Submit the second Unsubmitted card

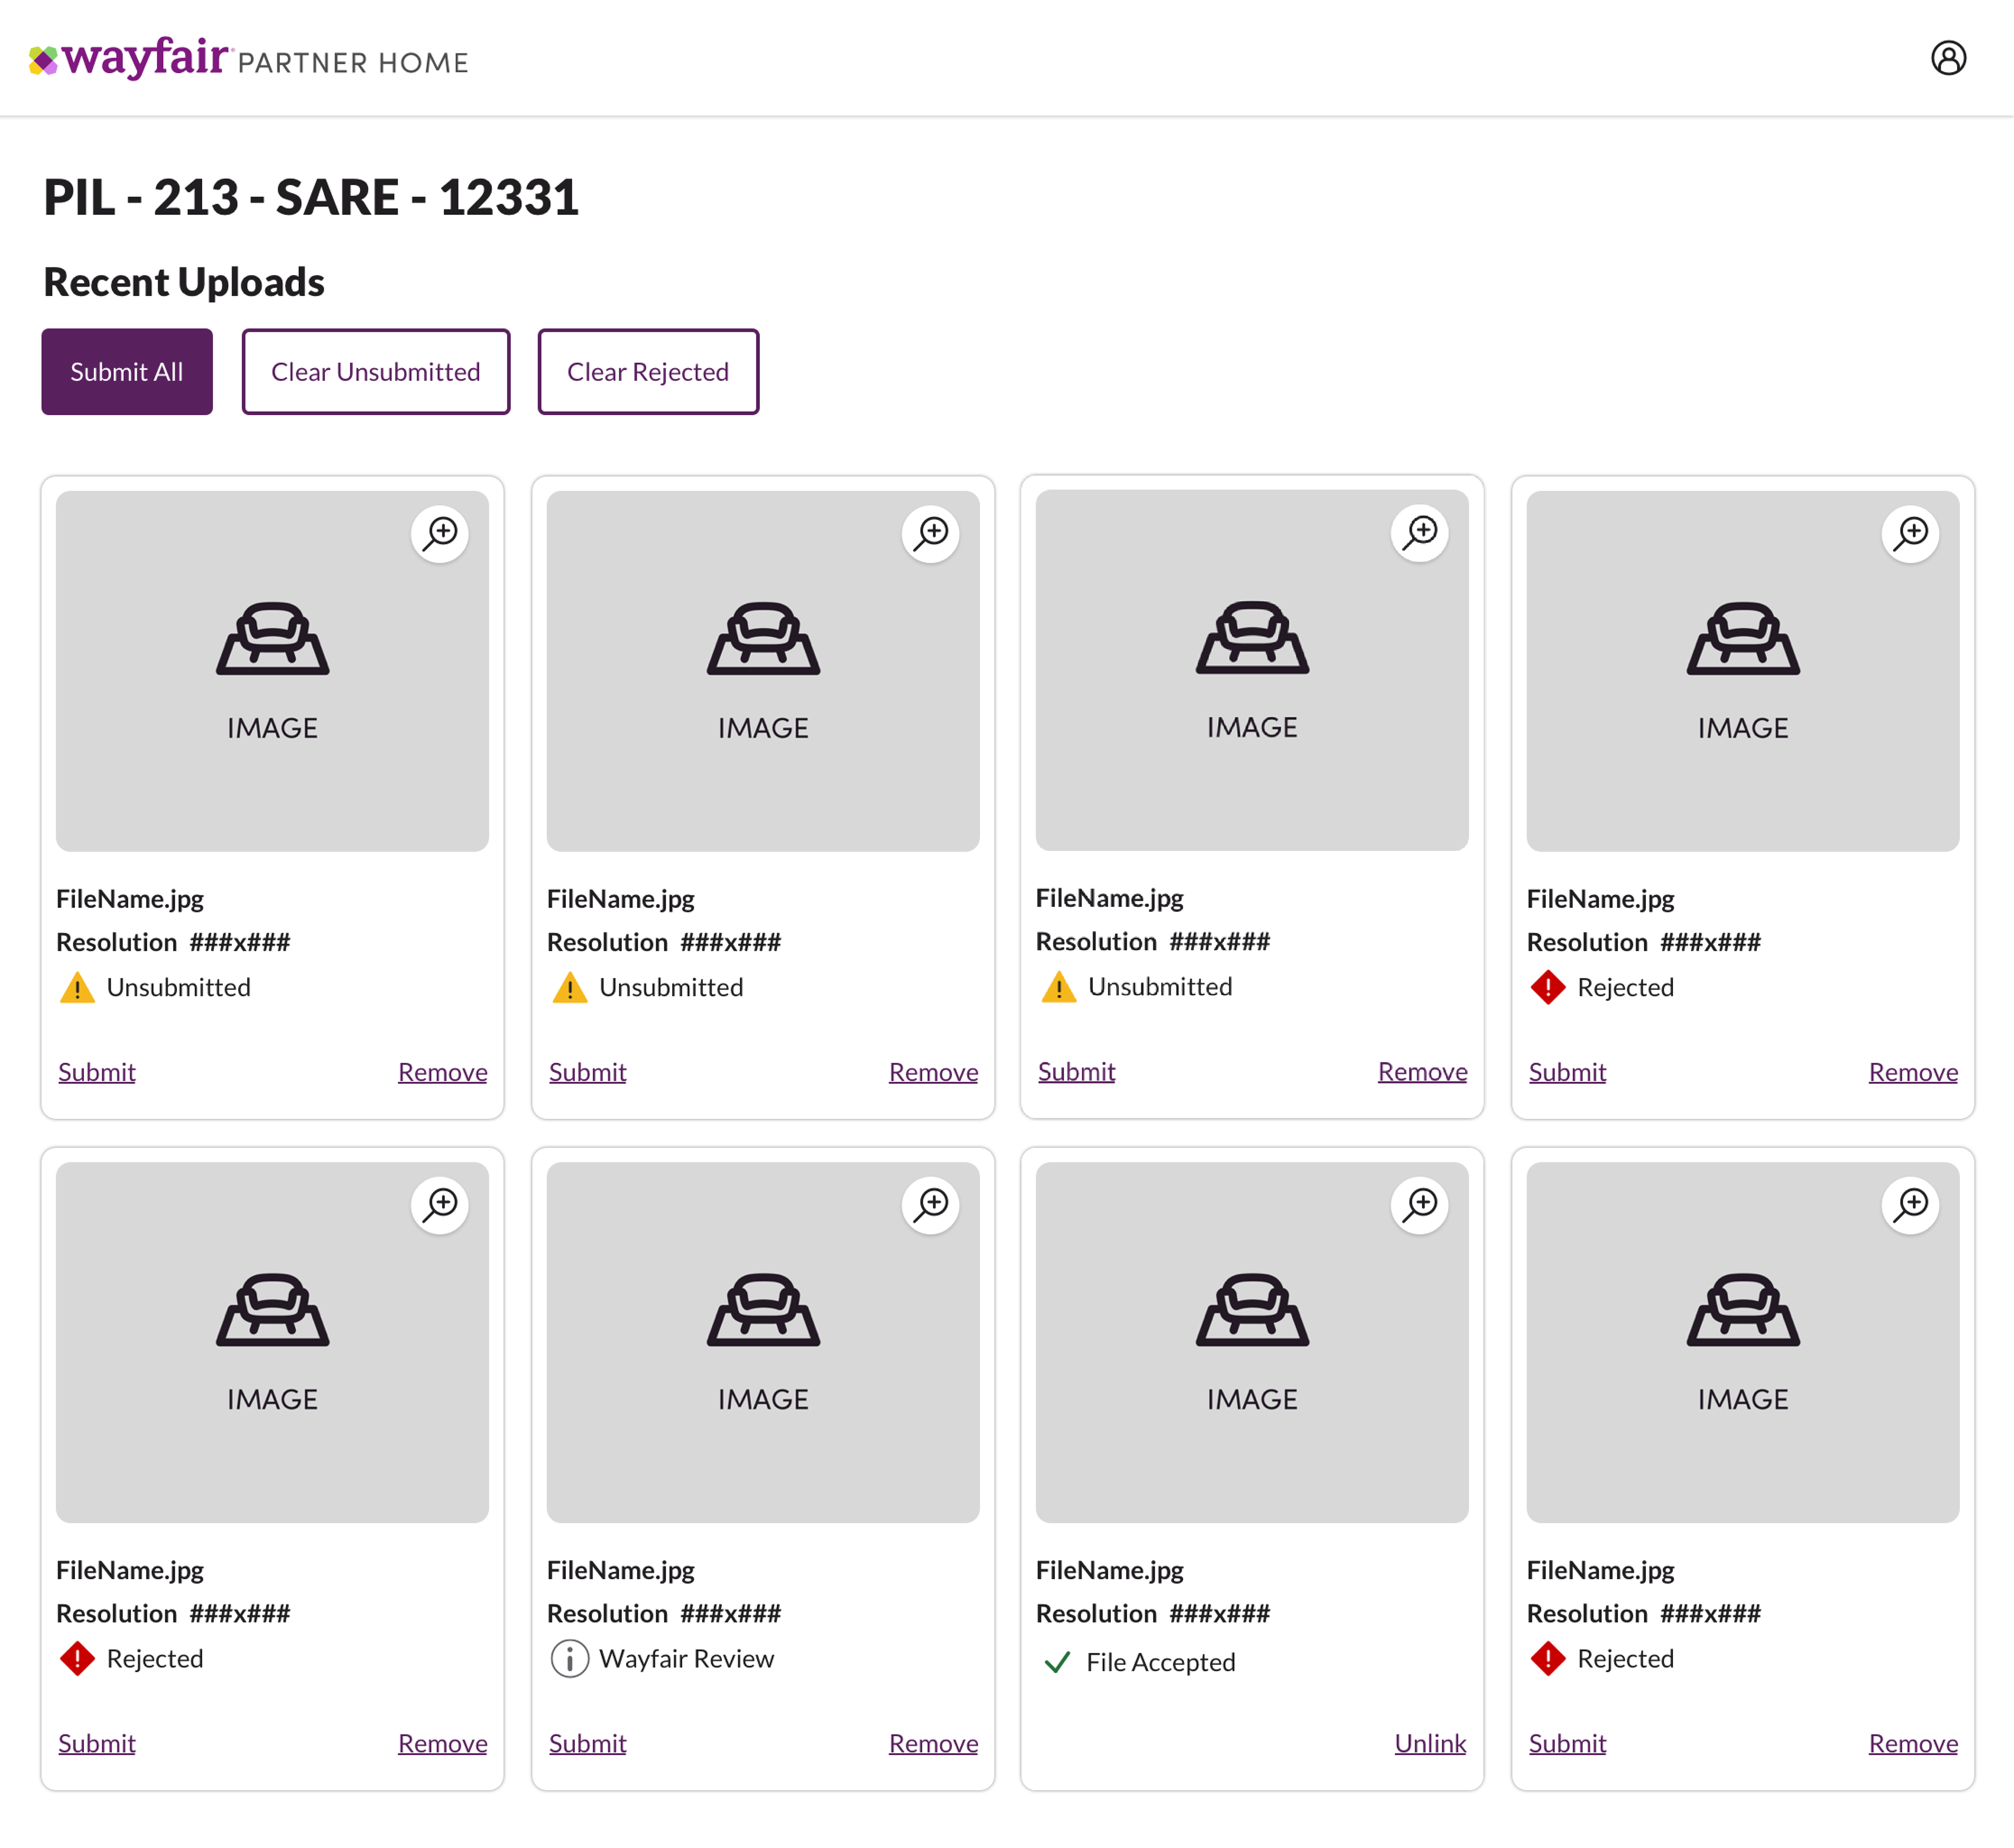(587, 1072)
